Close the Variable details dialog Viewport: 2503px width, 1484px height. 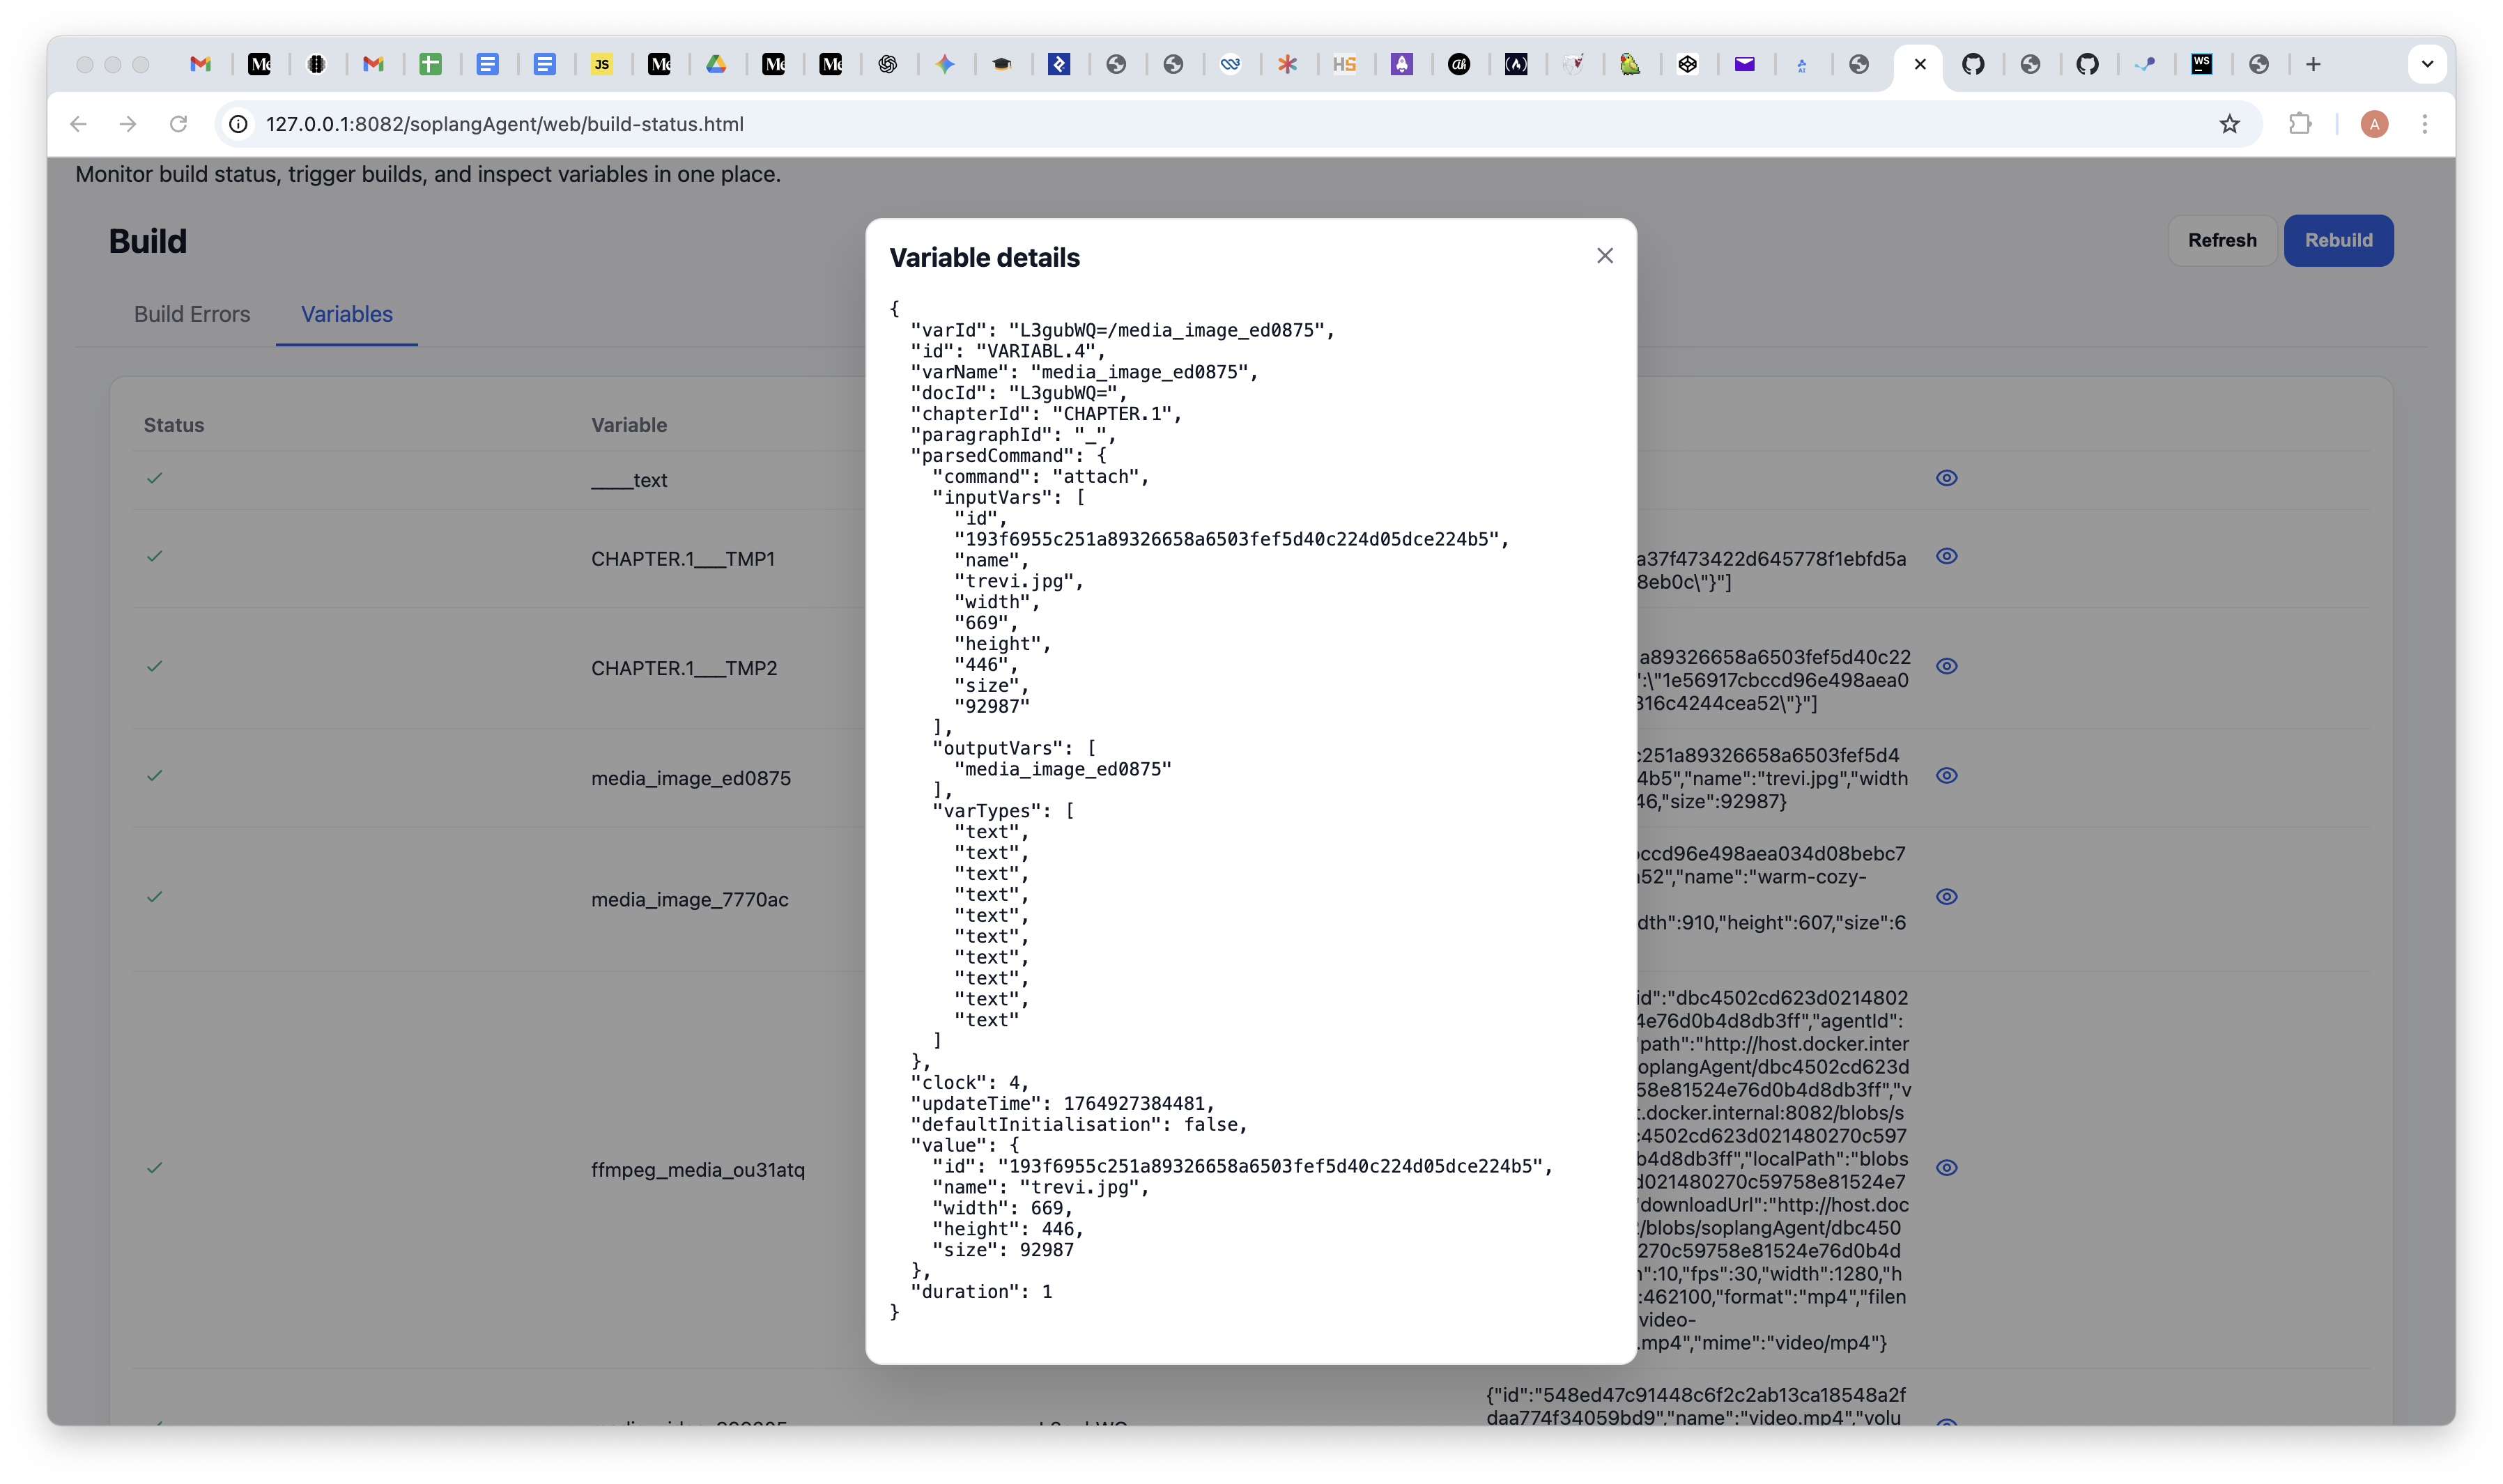pyautogui.click(x=1604, y=256)
